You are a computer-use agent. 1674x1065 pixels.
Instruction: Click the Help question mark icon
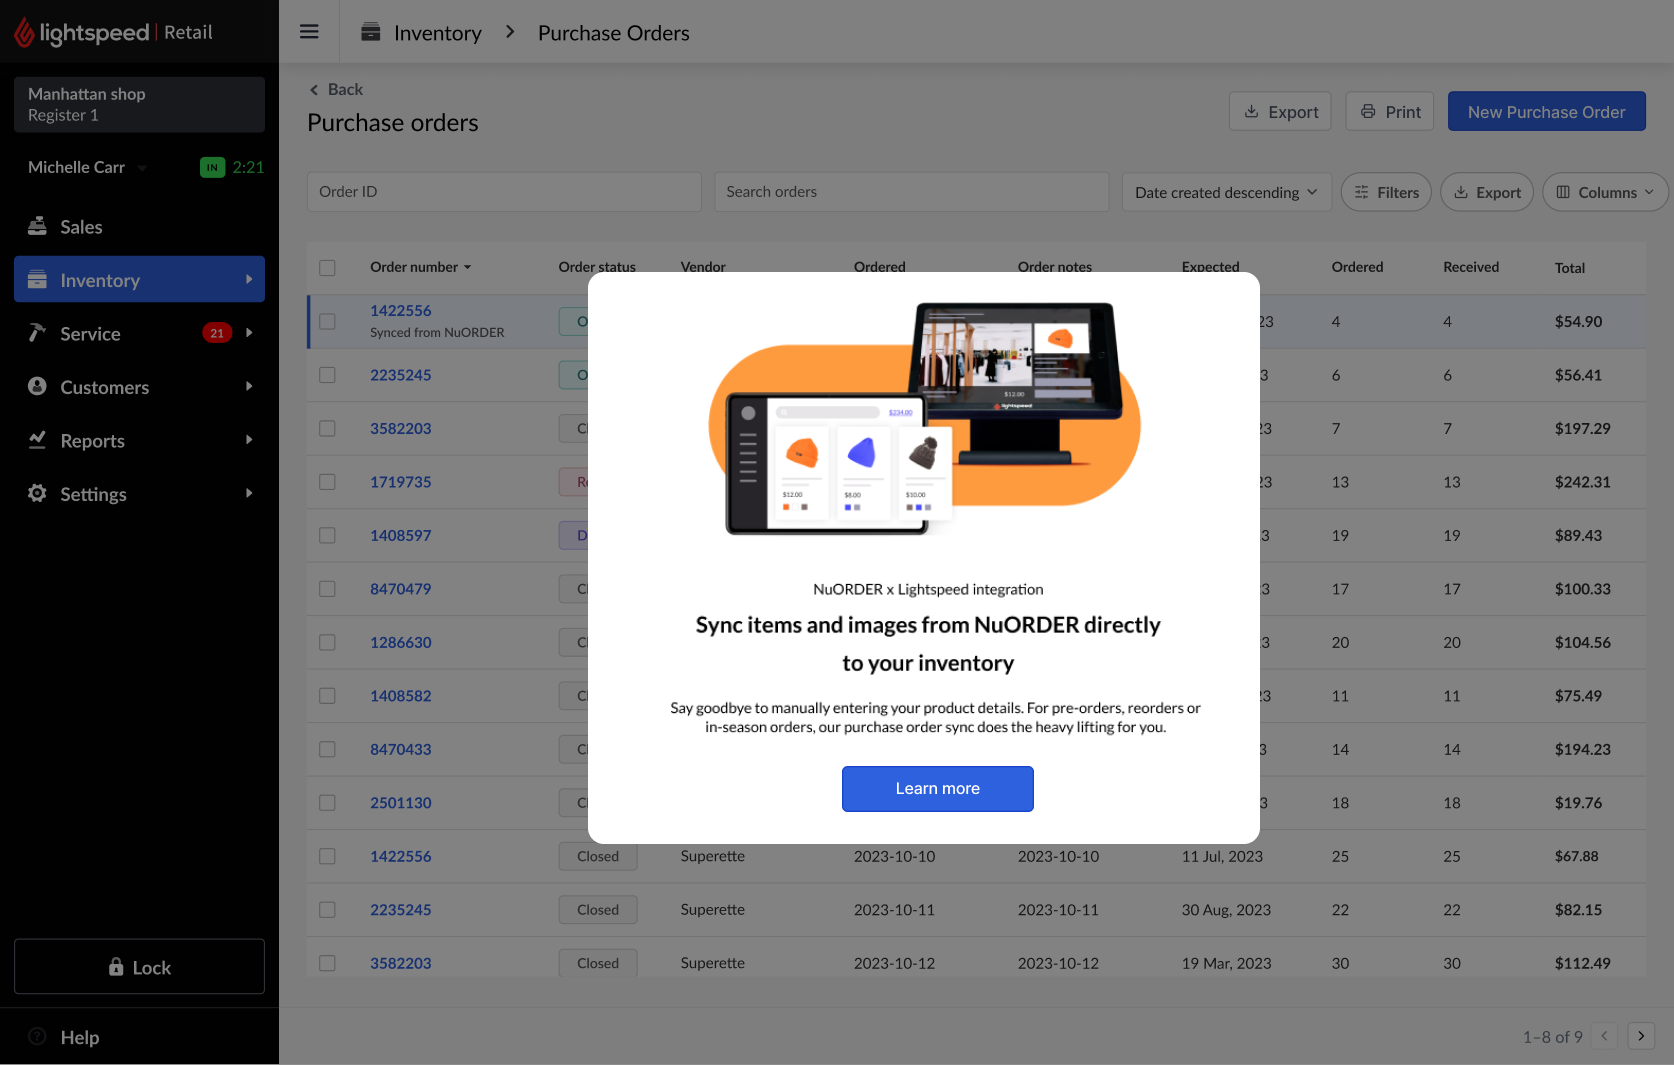pyautogui.click(x=37, y=1037)
